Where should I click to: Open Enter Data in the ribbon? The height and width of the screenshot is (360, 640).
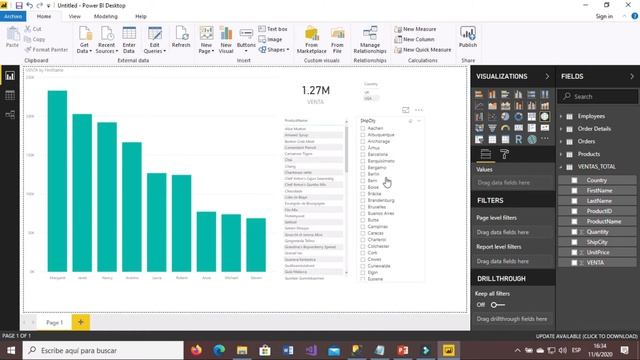pyautogui.click(x=129, y=40)
